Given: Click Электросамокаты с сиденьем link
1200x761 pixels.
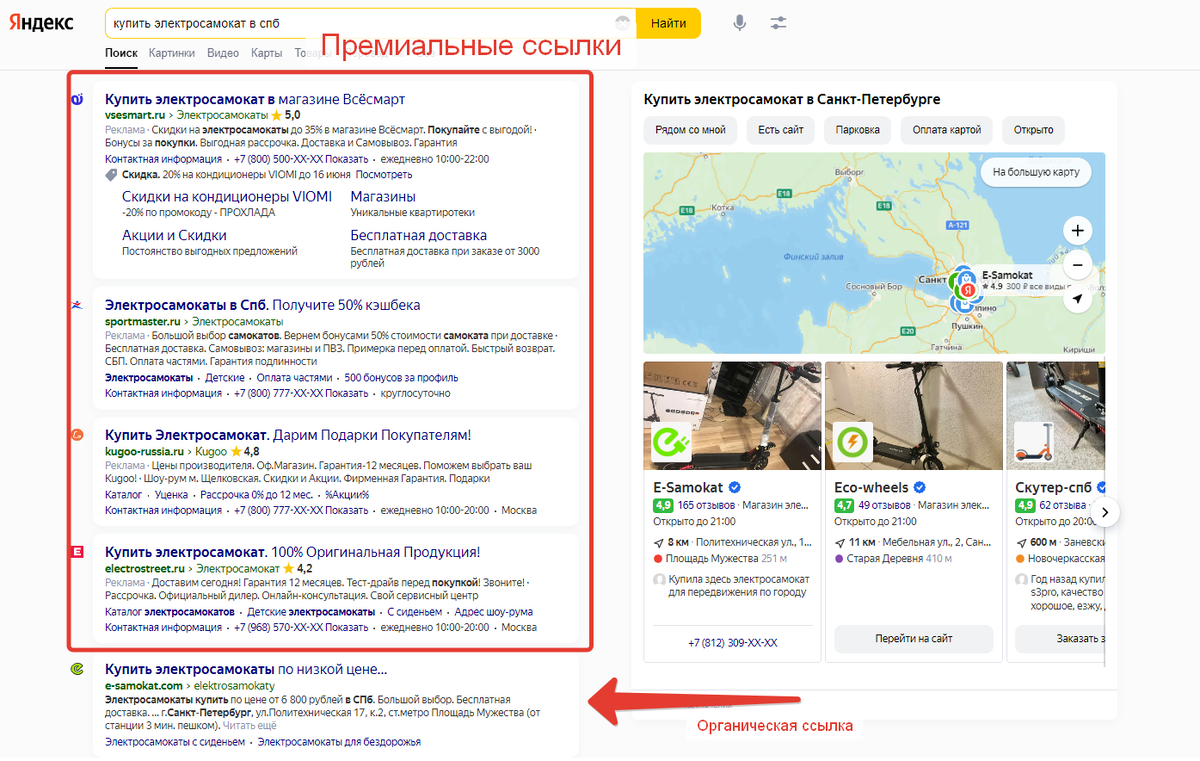Looking at the screenshot, I should [x=175, y=742].
